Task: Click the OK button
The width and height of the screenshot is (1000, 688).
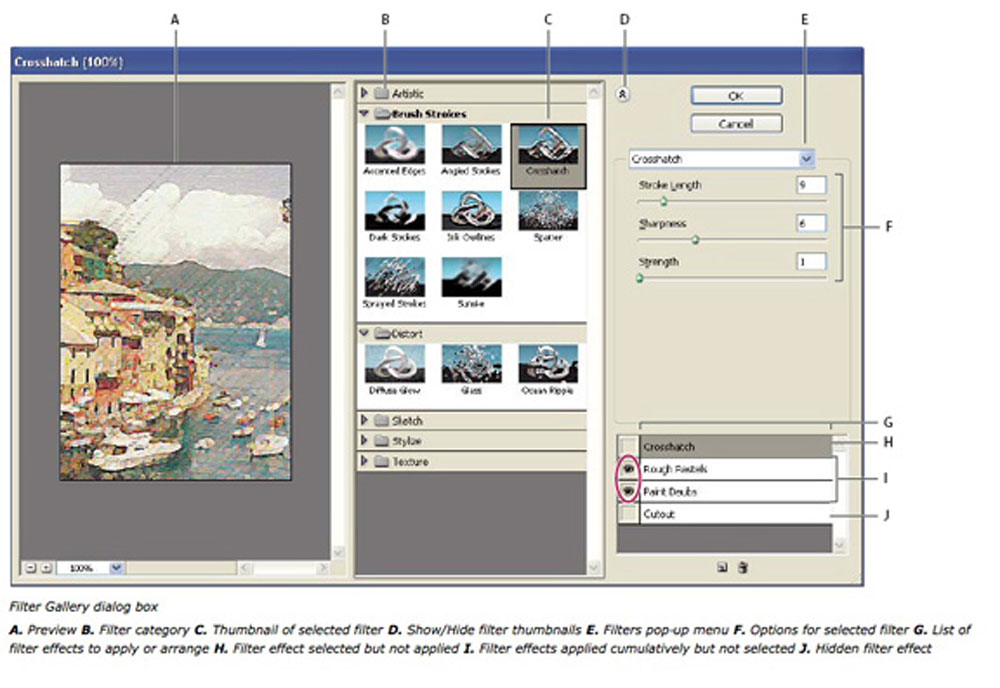Action: [x=735, y=95]
